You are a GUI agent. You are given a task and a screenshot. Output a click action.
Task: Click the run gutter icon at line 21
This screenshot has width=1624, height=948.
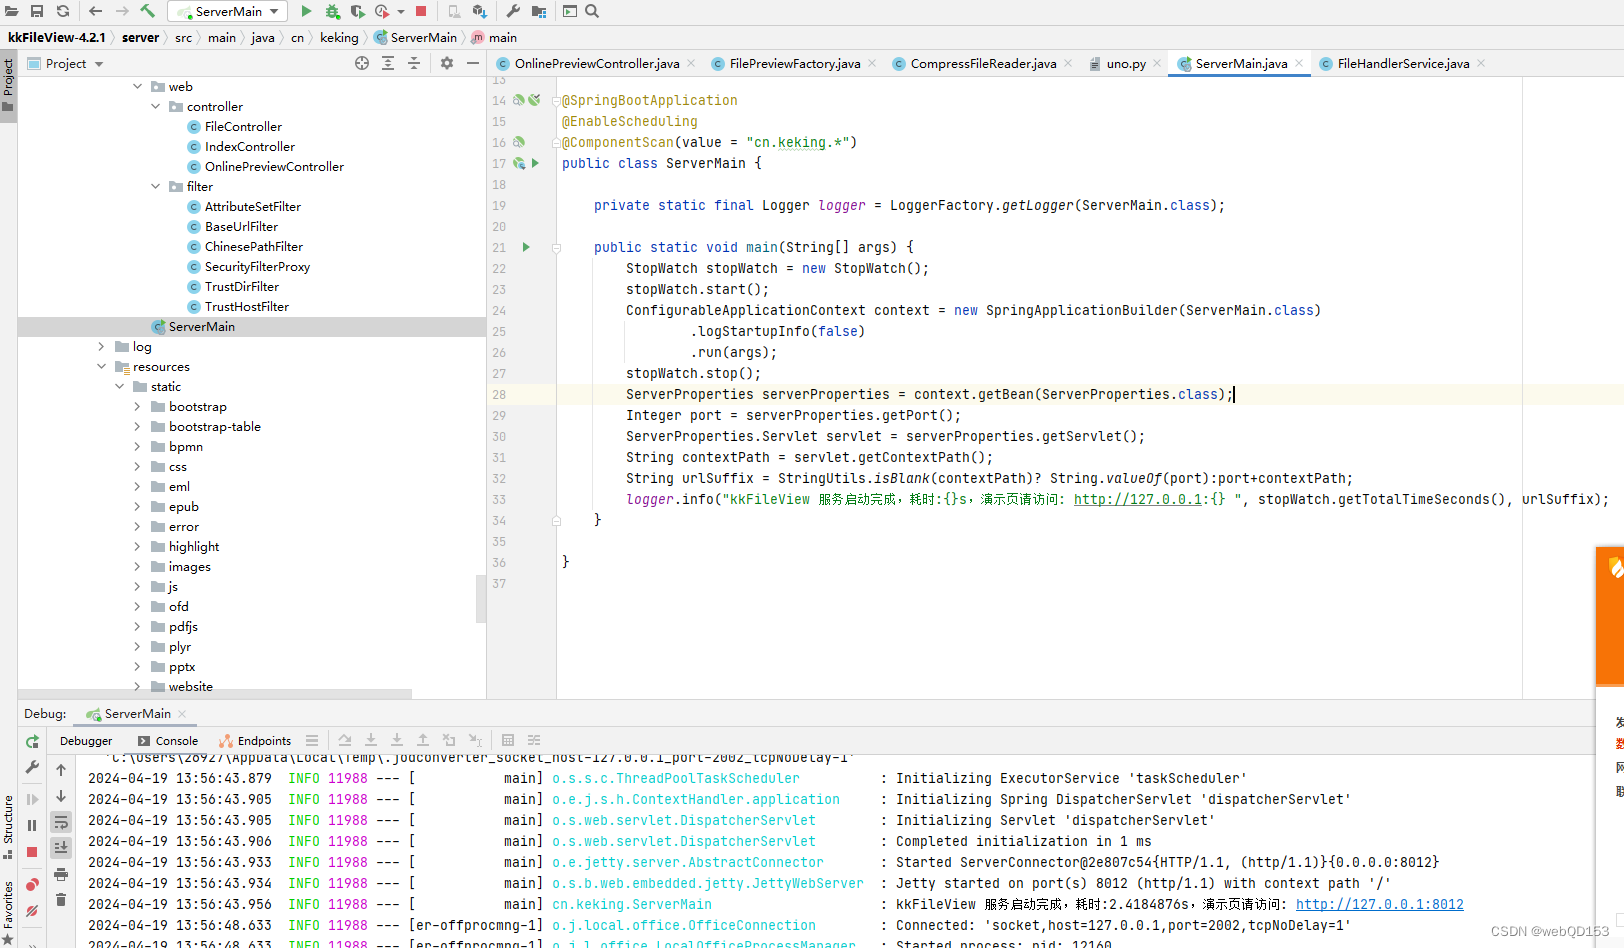(x=526, y=247)
